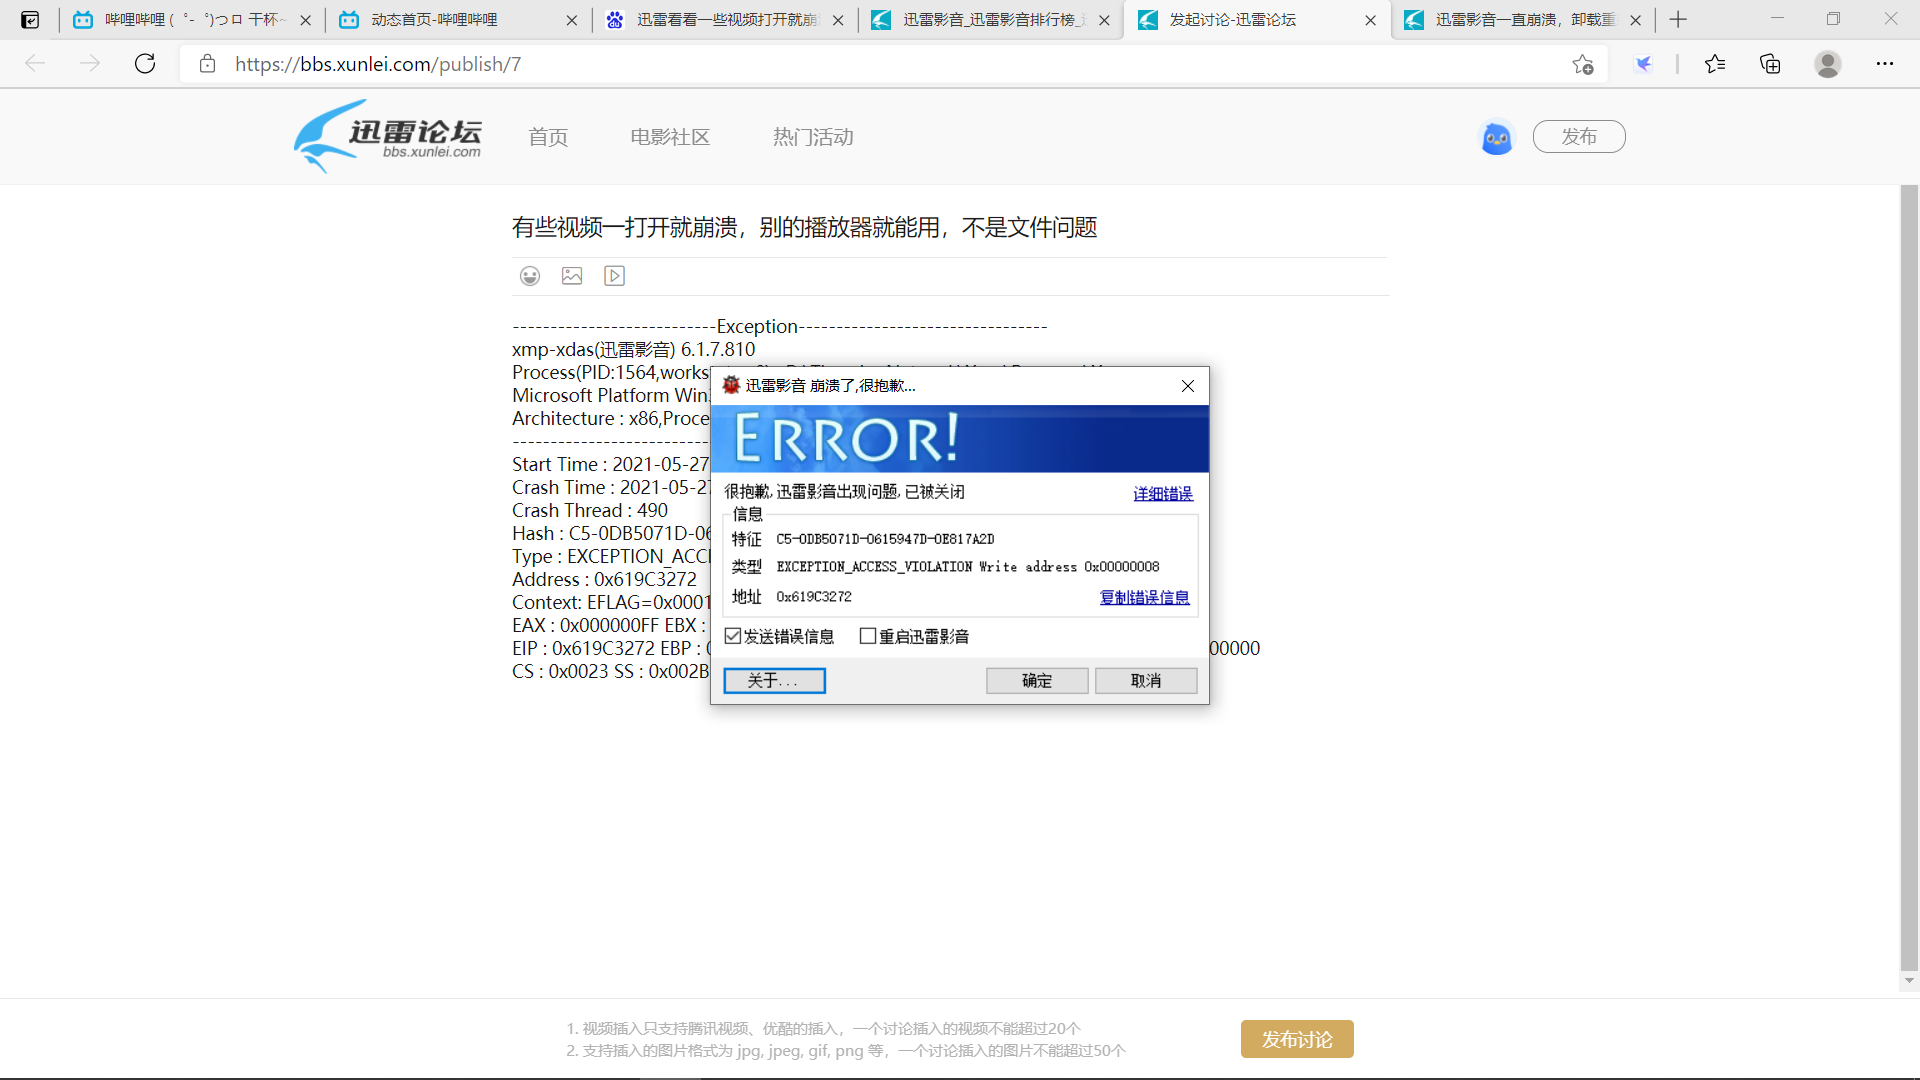
Task: Click the browser reload icon
Action: click(145, 63)
